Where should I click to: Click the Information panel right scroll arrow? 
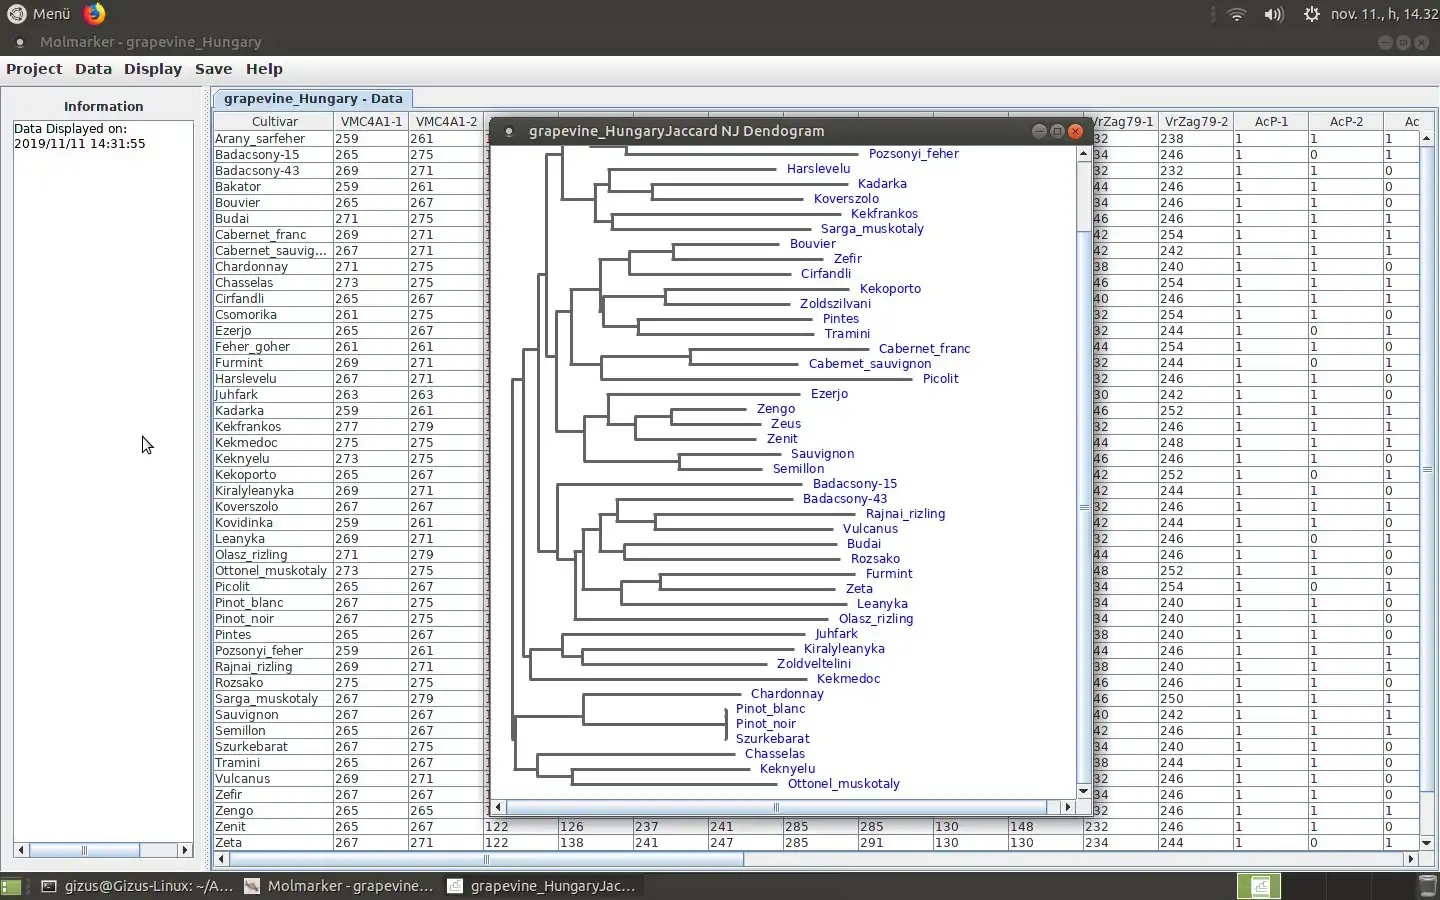(184, 850)
